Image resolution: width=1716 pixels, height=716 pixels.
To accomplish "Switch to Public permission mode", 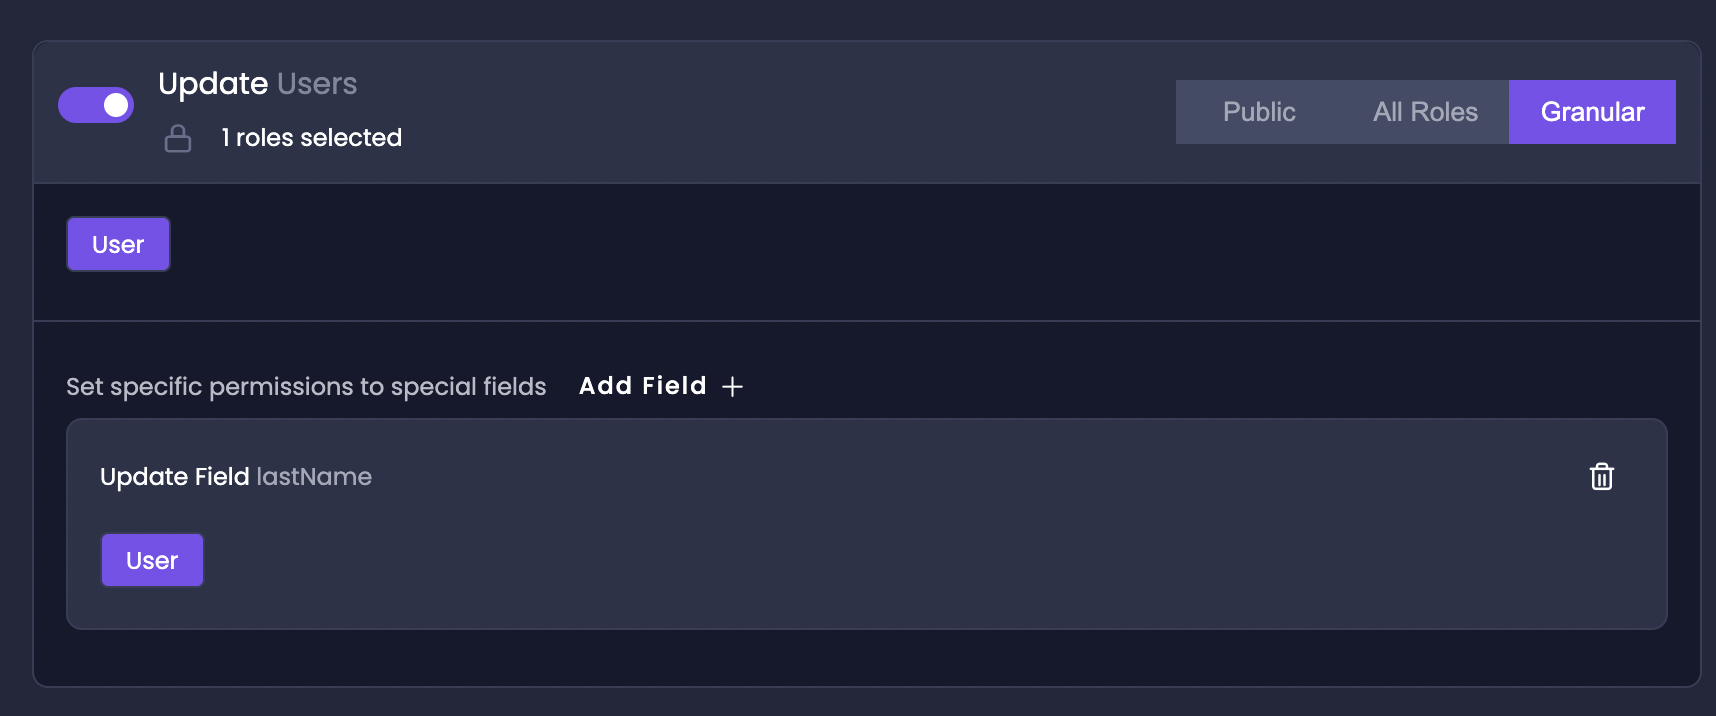I will (x=1258, y=112).
